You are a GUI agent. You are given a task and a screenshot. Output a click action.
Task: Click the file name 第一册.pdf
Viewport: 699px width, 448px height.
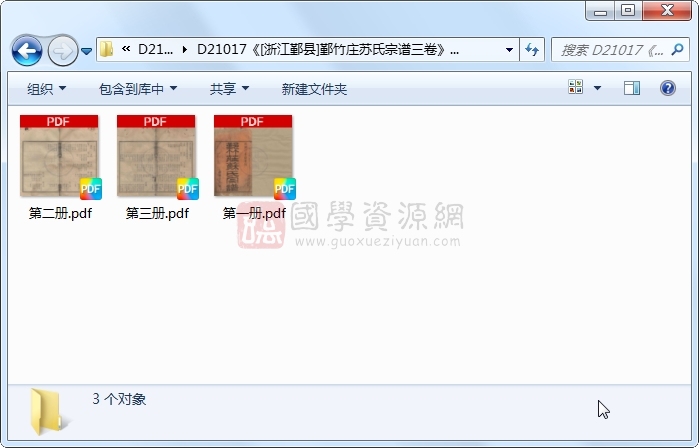click(x=254, y=214)
